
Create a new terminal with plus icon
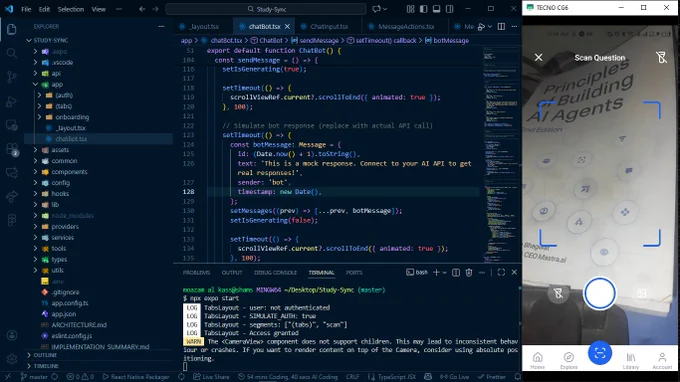point(436,272)
